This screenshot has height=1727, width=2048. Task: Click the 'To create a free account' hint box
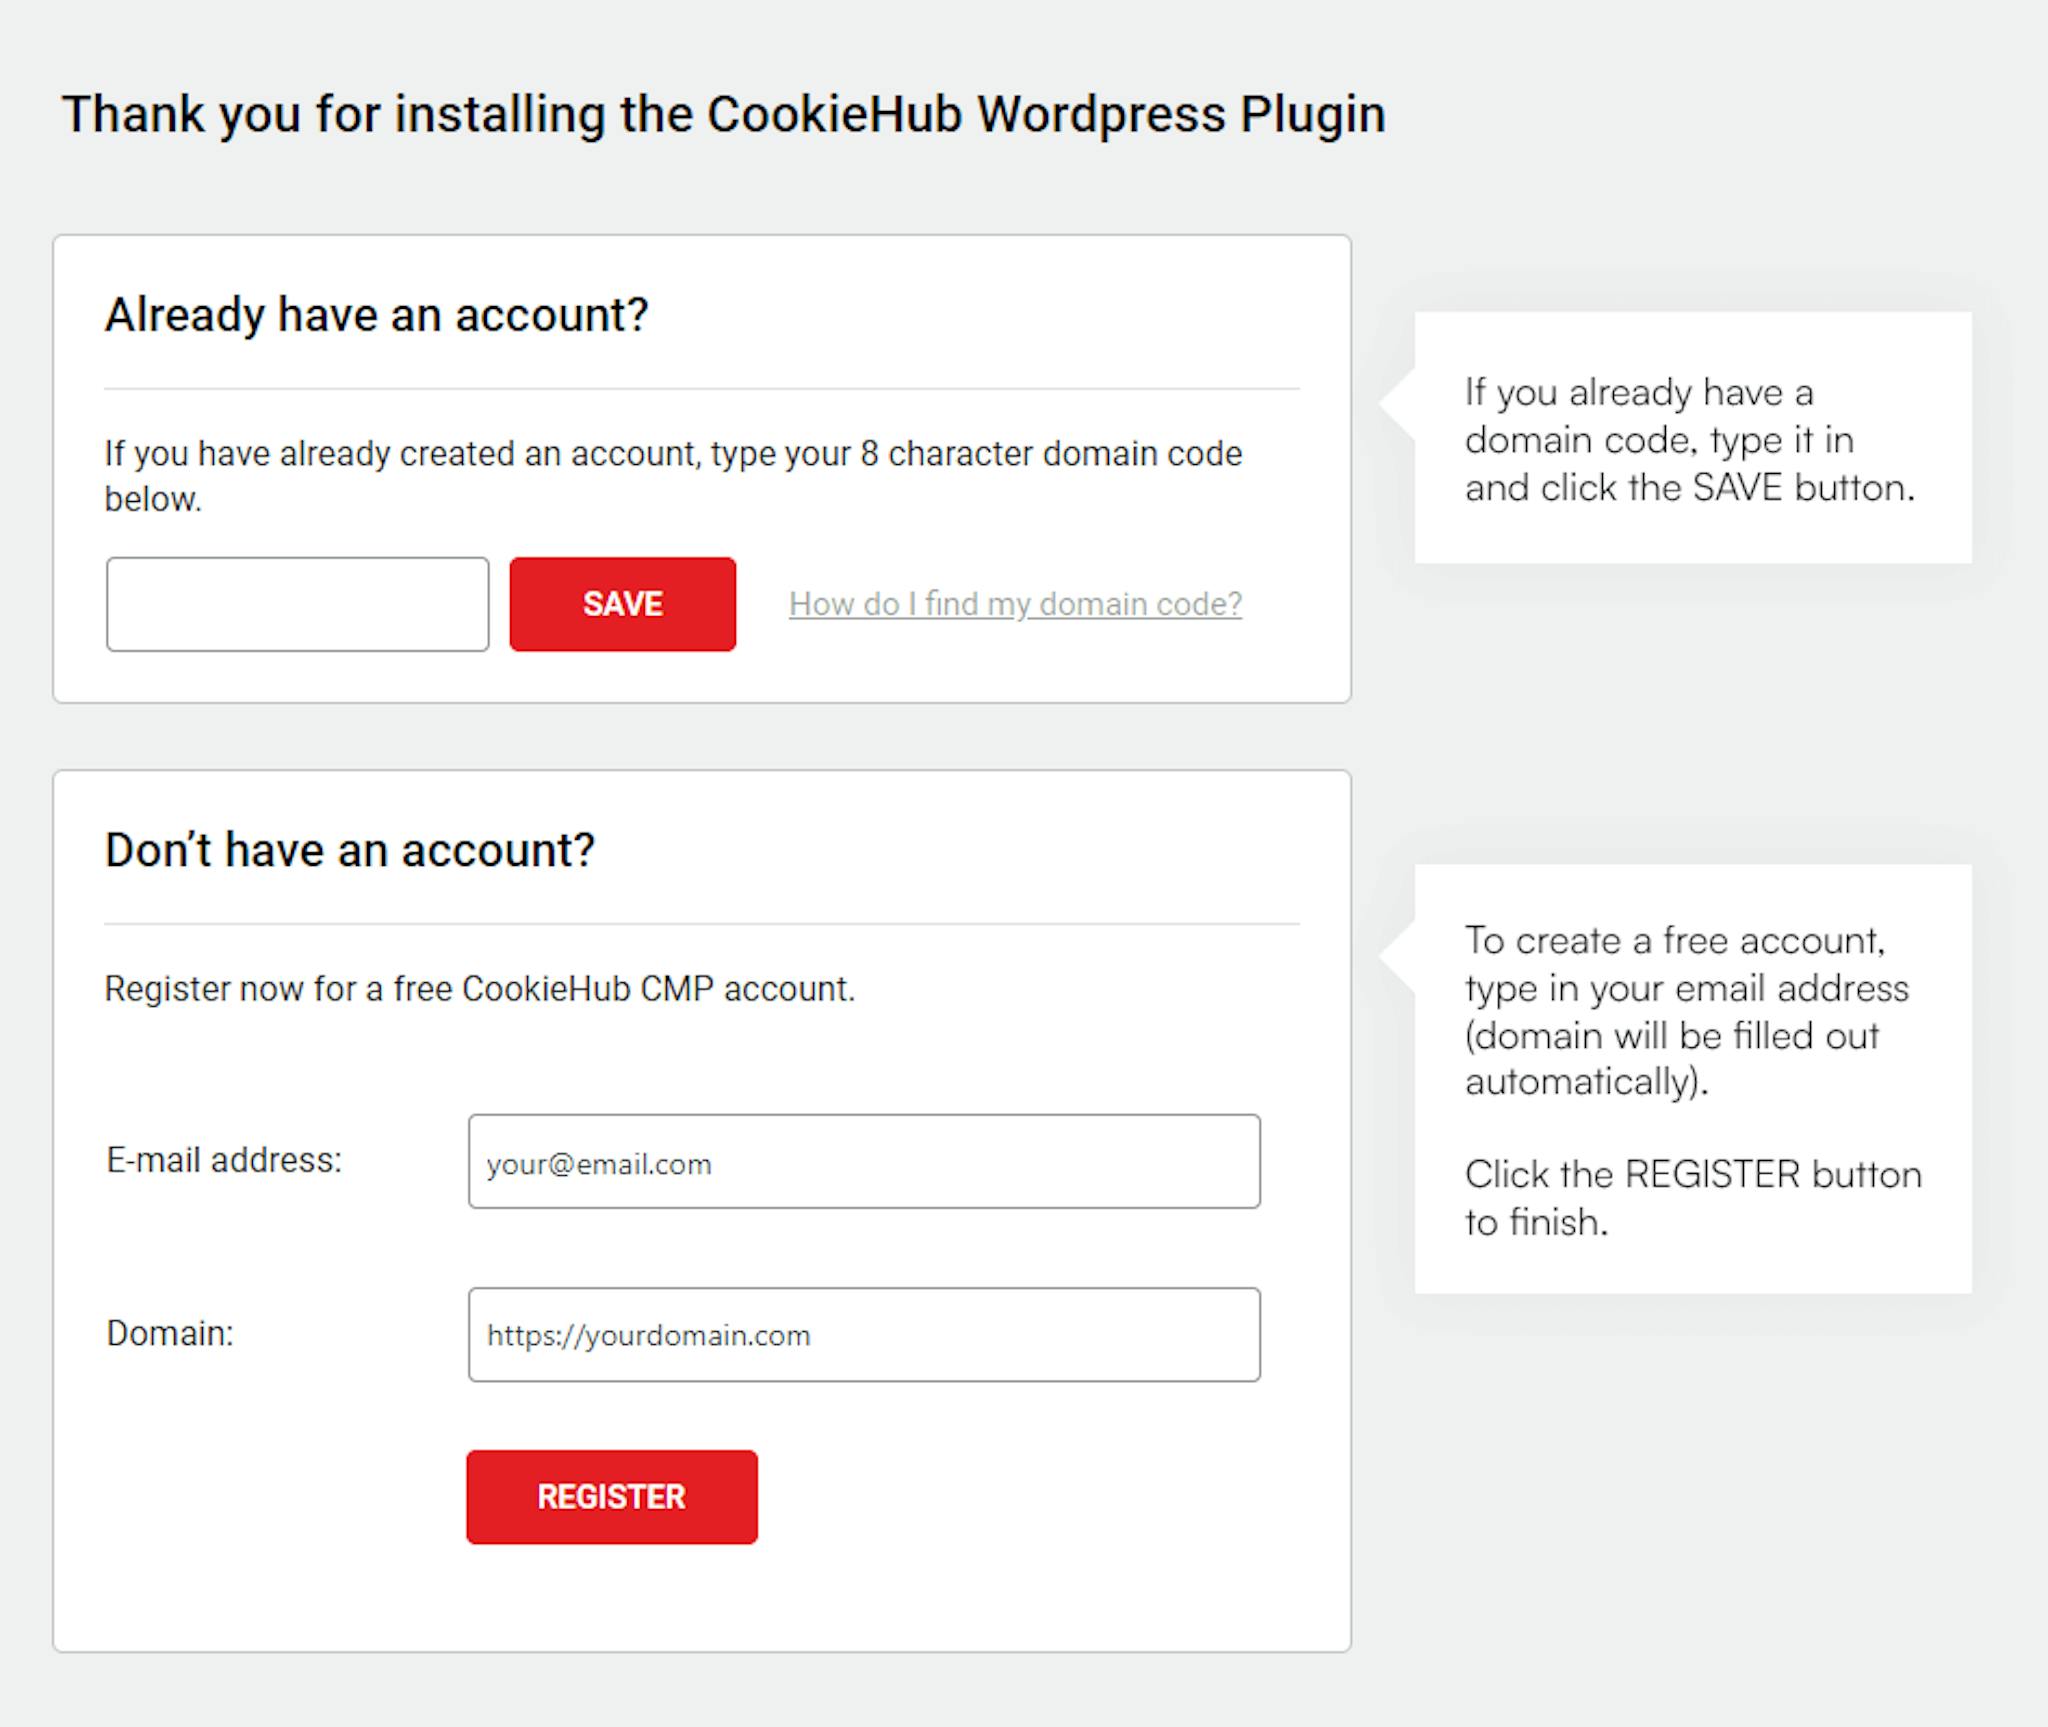(x=1693, y=1079)
